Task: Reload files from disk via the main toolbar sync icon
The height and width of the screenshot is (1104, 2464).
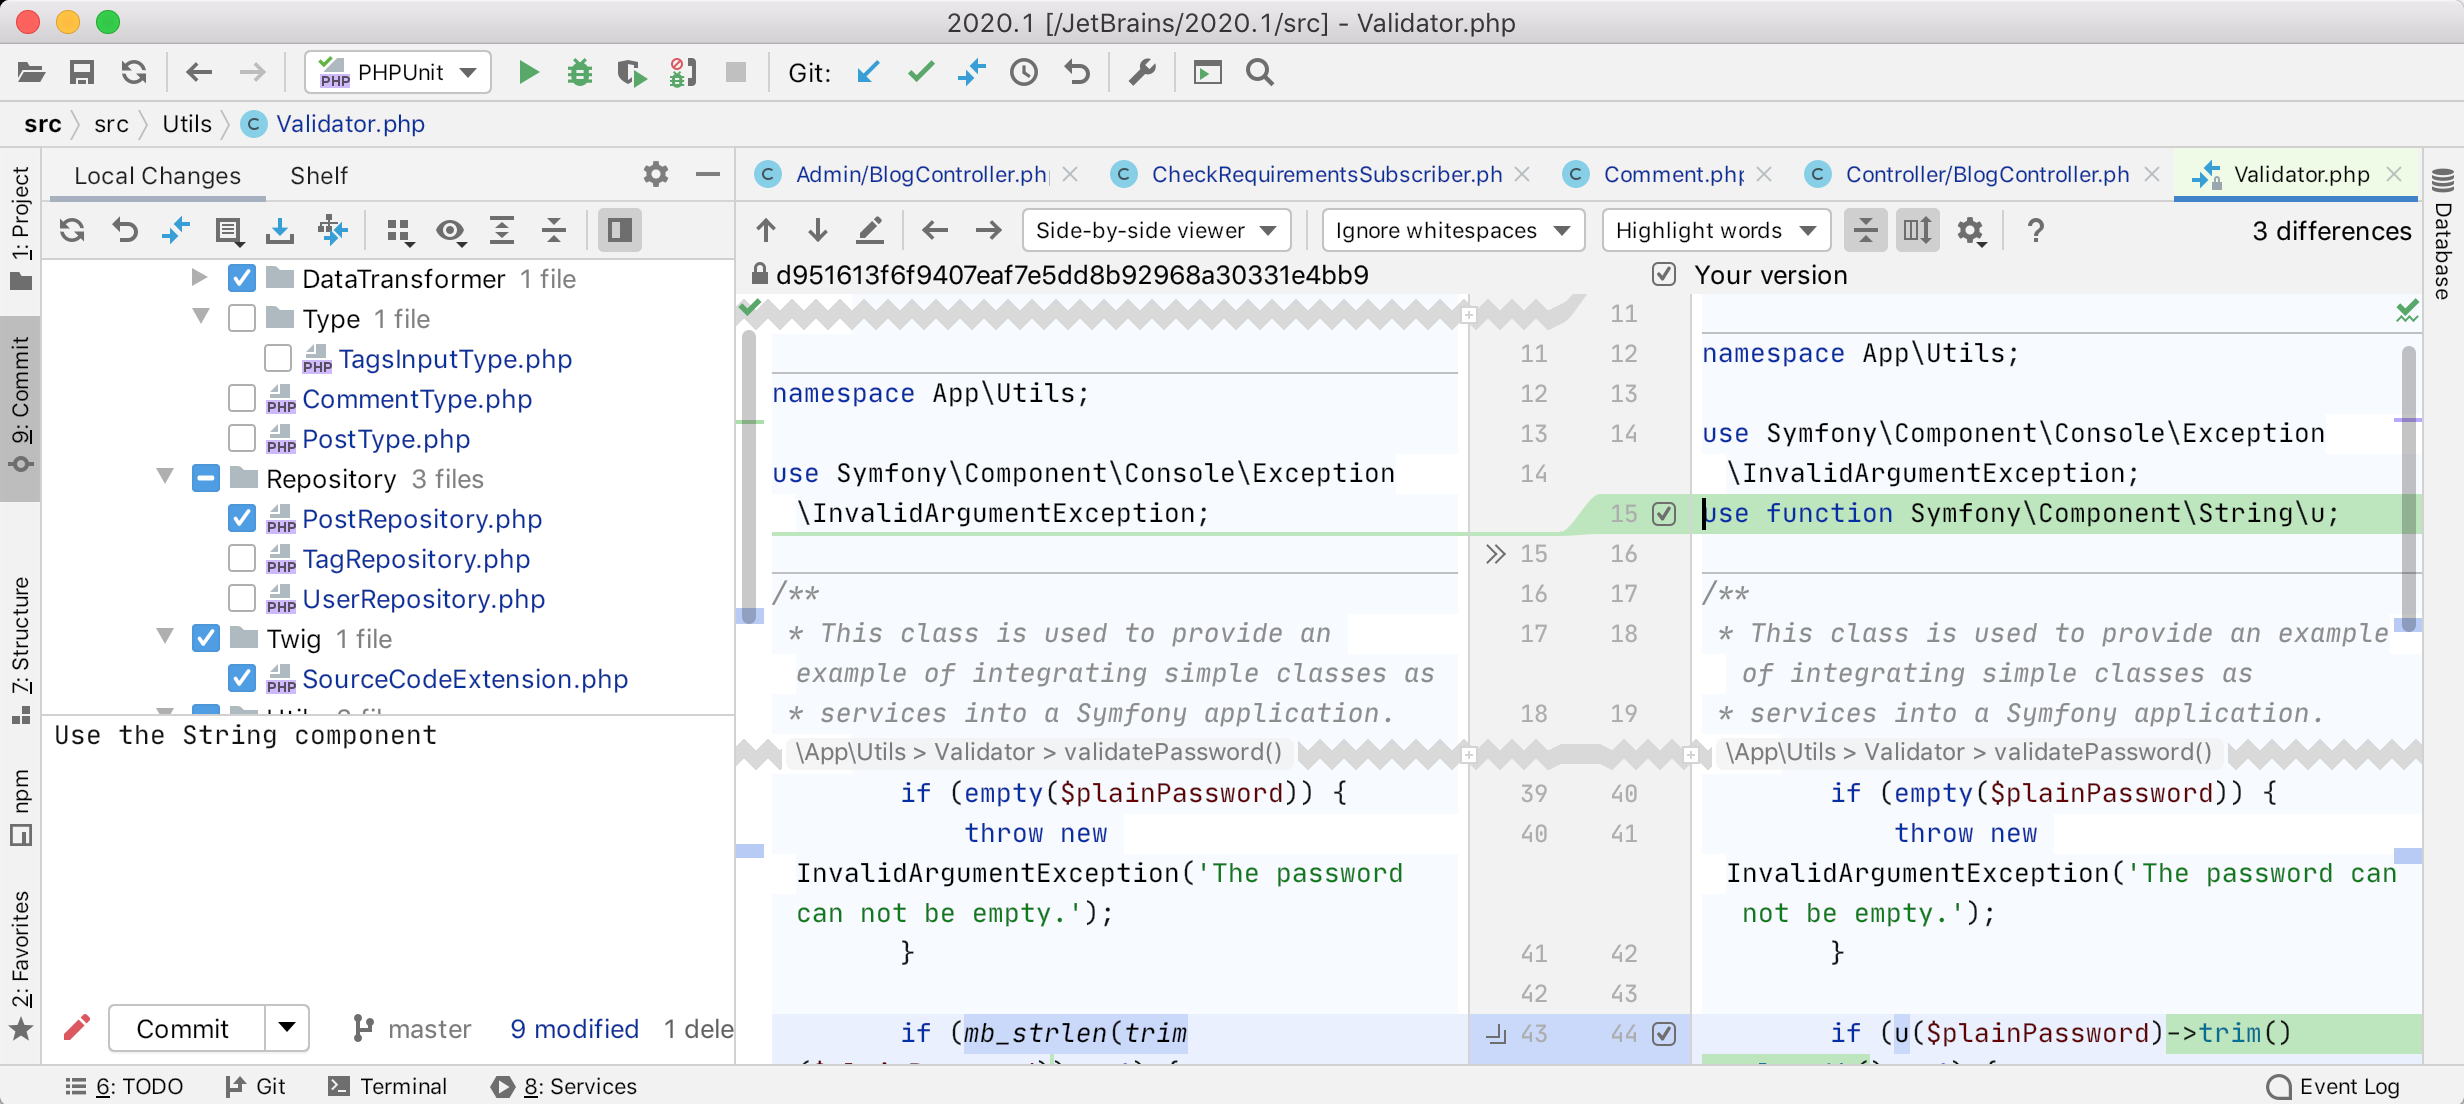Action: (134, 72)
